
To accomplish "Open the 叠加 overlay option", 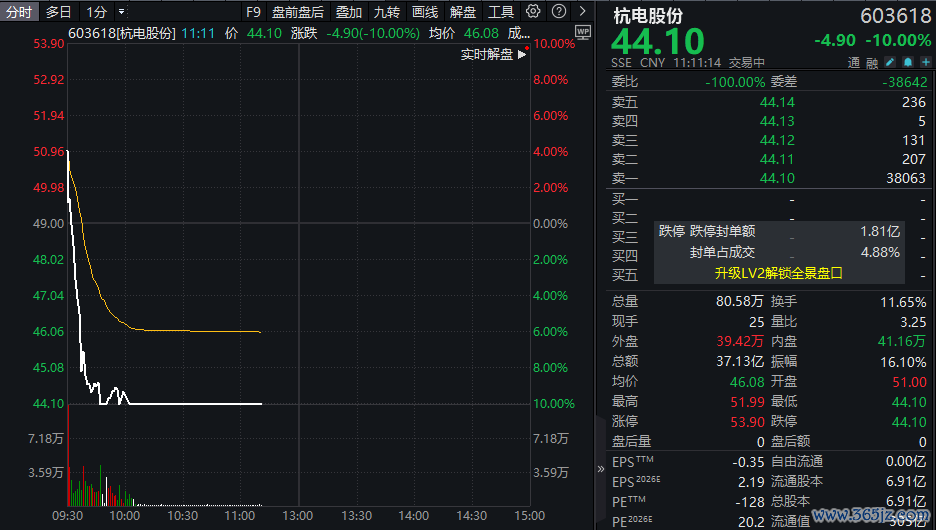I will tap(349, 11).
